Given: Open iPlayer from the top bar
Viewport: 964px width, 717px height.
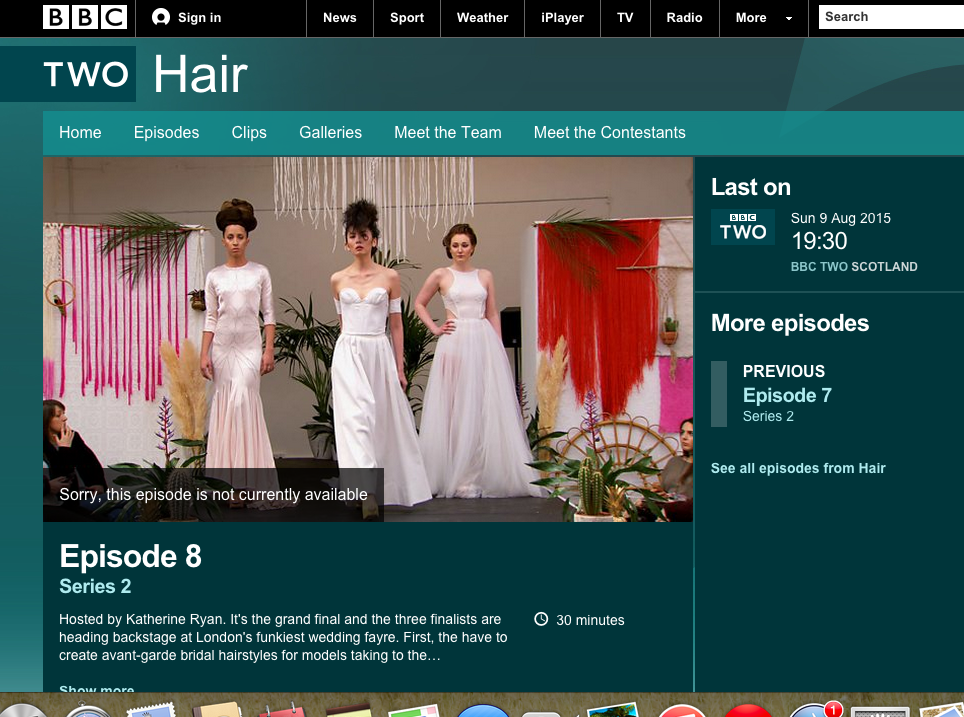Looking at the screenshot, I should pyautogui.click(x=563, y=18).
